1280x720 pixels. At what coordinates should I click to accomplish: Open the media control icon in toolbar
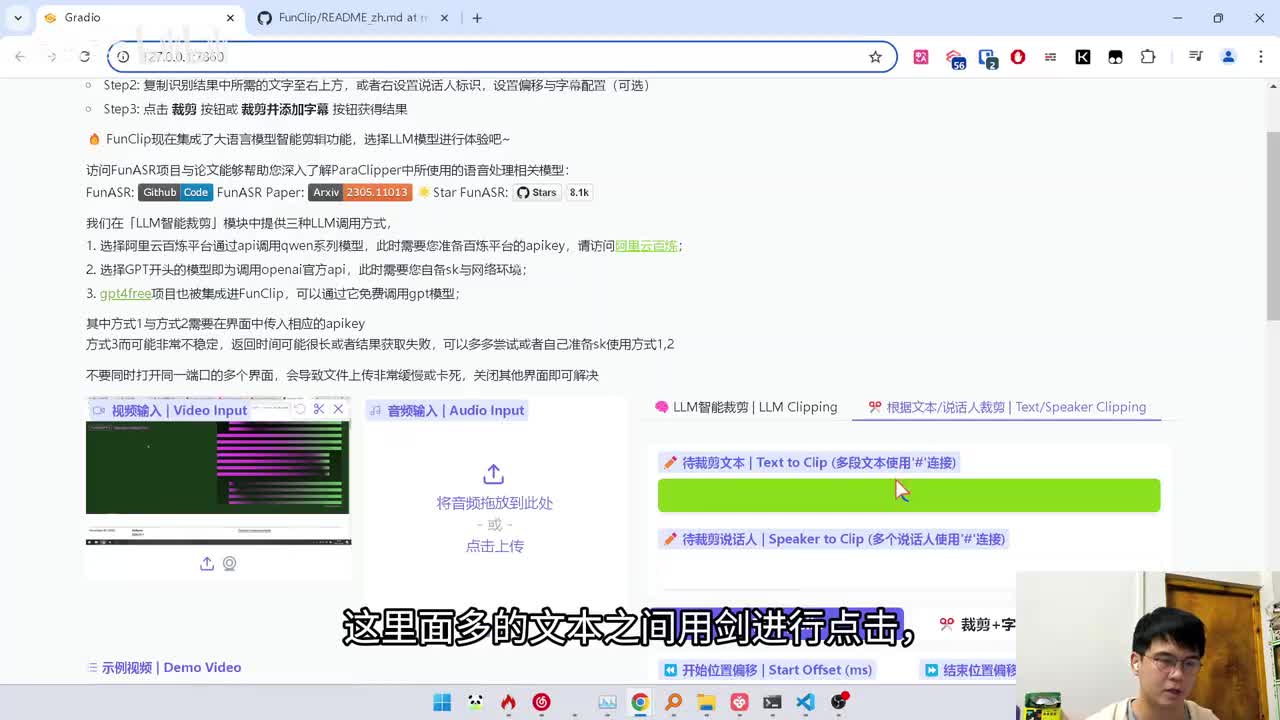1195,57
